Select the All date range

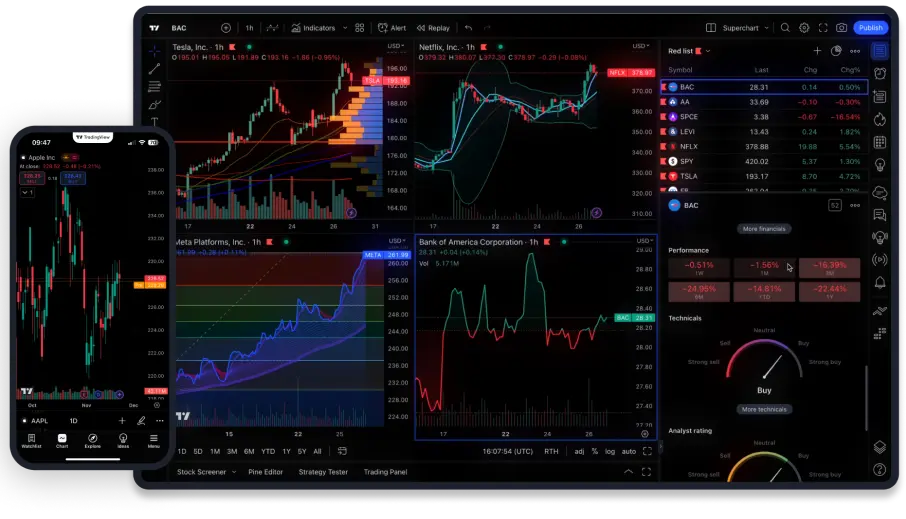[317, 451]
